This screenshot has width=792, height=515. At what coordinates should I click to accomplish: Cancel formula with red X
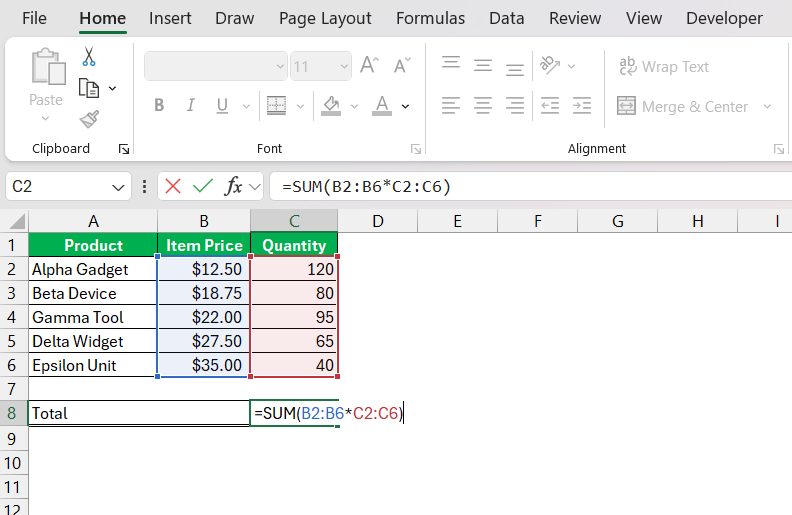[x=173, y=186]
